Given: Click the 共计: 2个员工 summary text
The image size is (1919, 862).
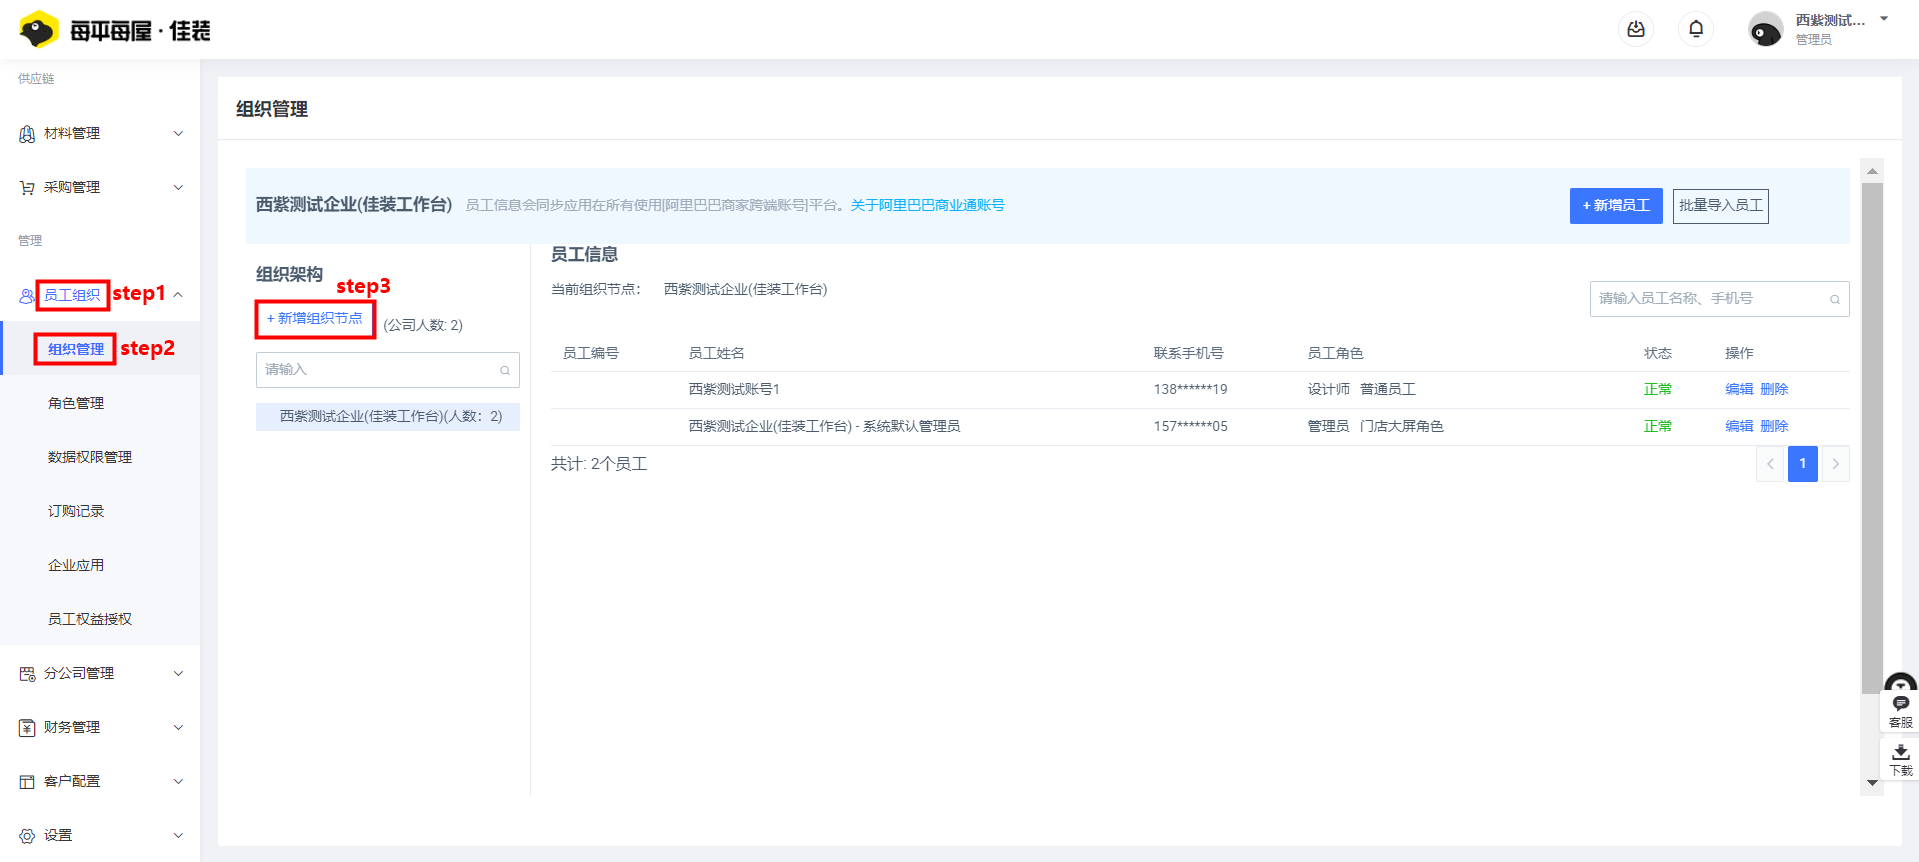Looking at the screenshot, I should [x=599, y=465].
